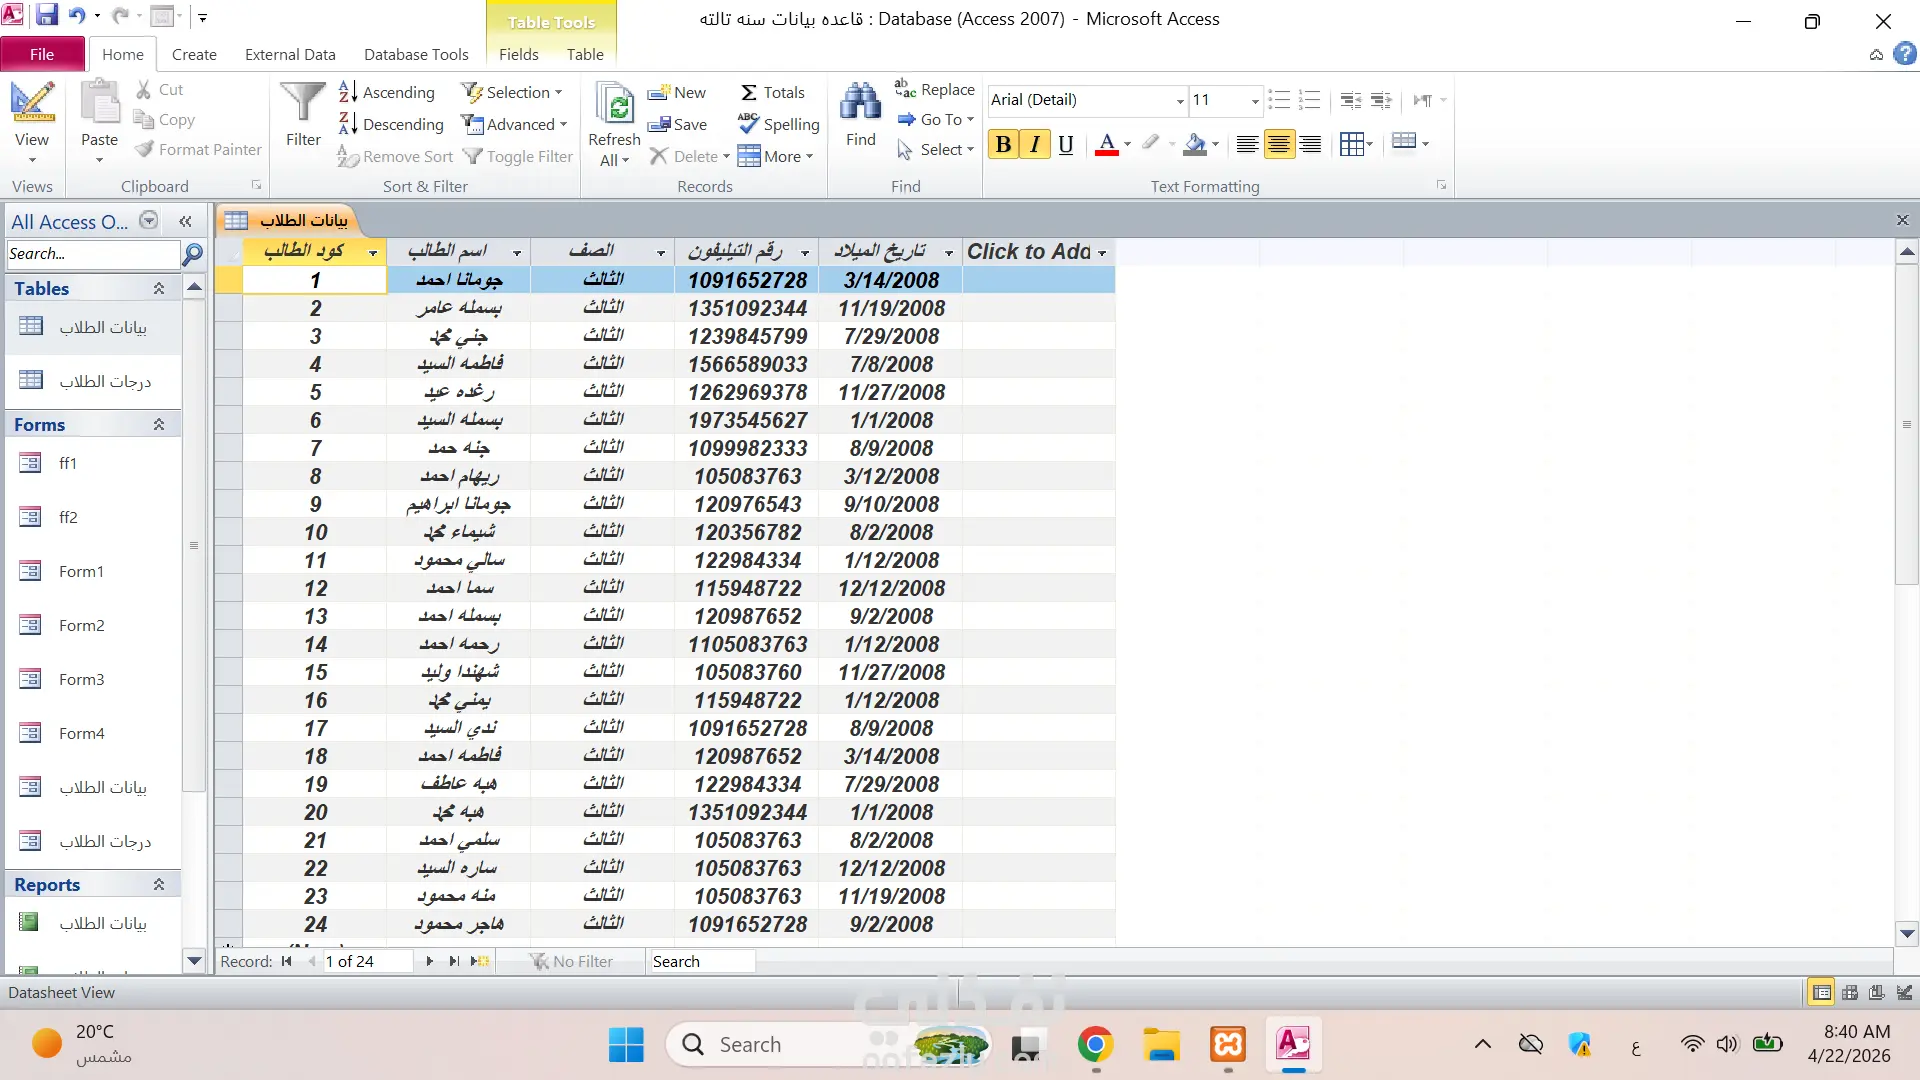
Task: Open Microsoft Access help question mark
Action: coord(1905,54)
